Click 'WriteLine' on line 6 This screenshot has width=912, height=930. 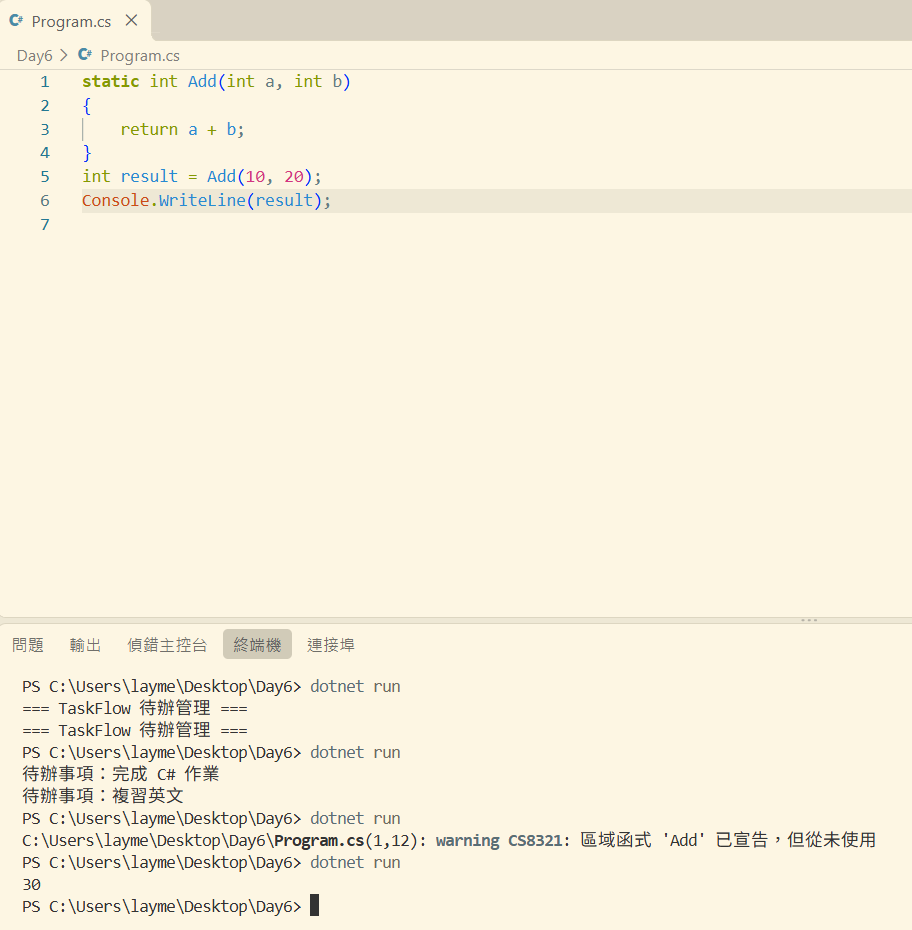pyautogui.click(x=202, y=200)
